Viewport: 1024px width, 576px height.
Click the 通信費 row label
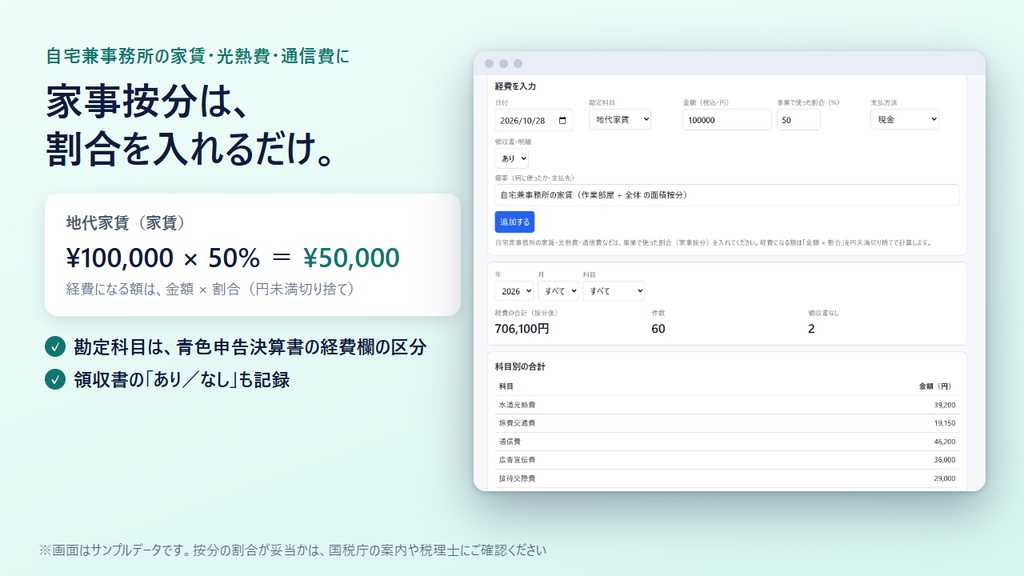(x=510, y=441)
